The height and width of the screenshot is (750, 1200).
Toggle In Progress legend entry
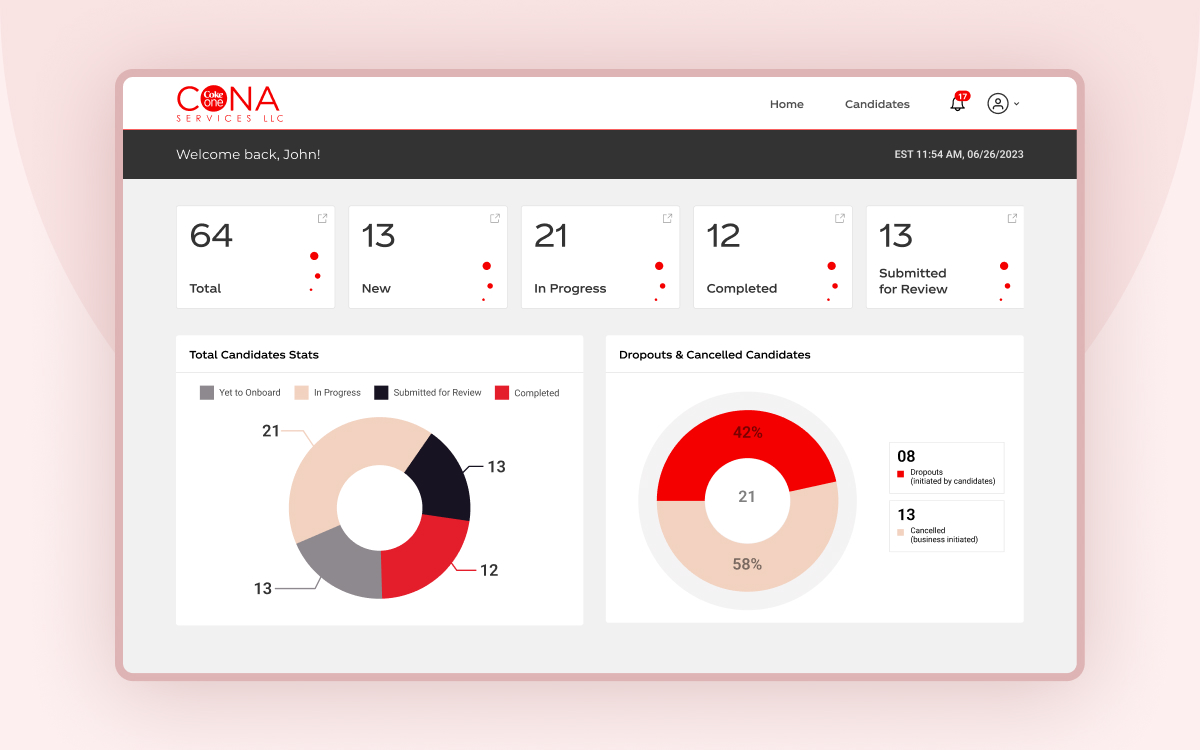[328, 393]
